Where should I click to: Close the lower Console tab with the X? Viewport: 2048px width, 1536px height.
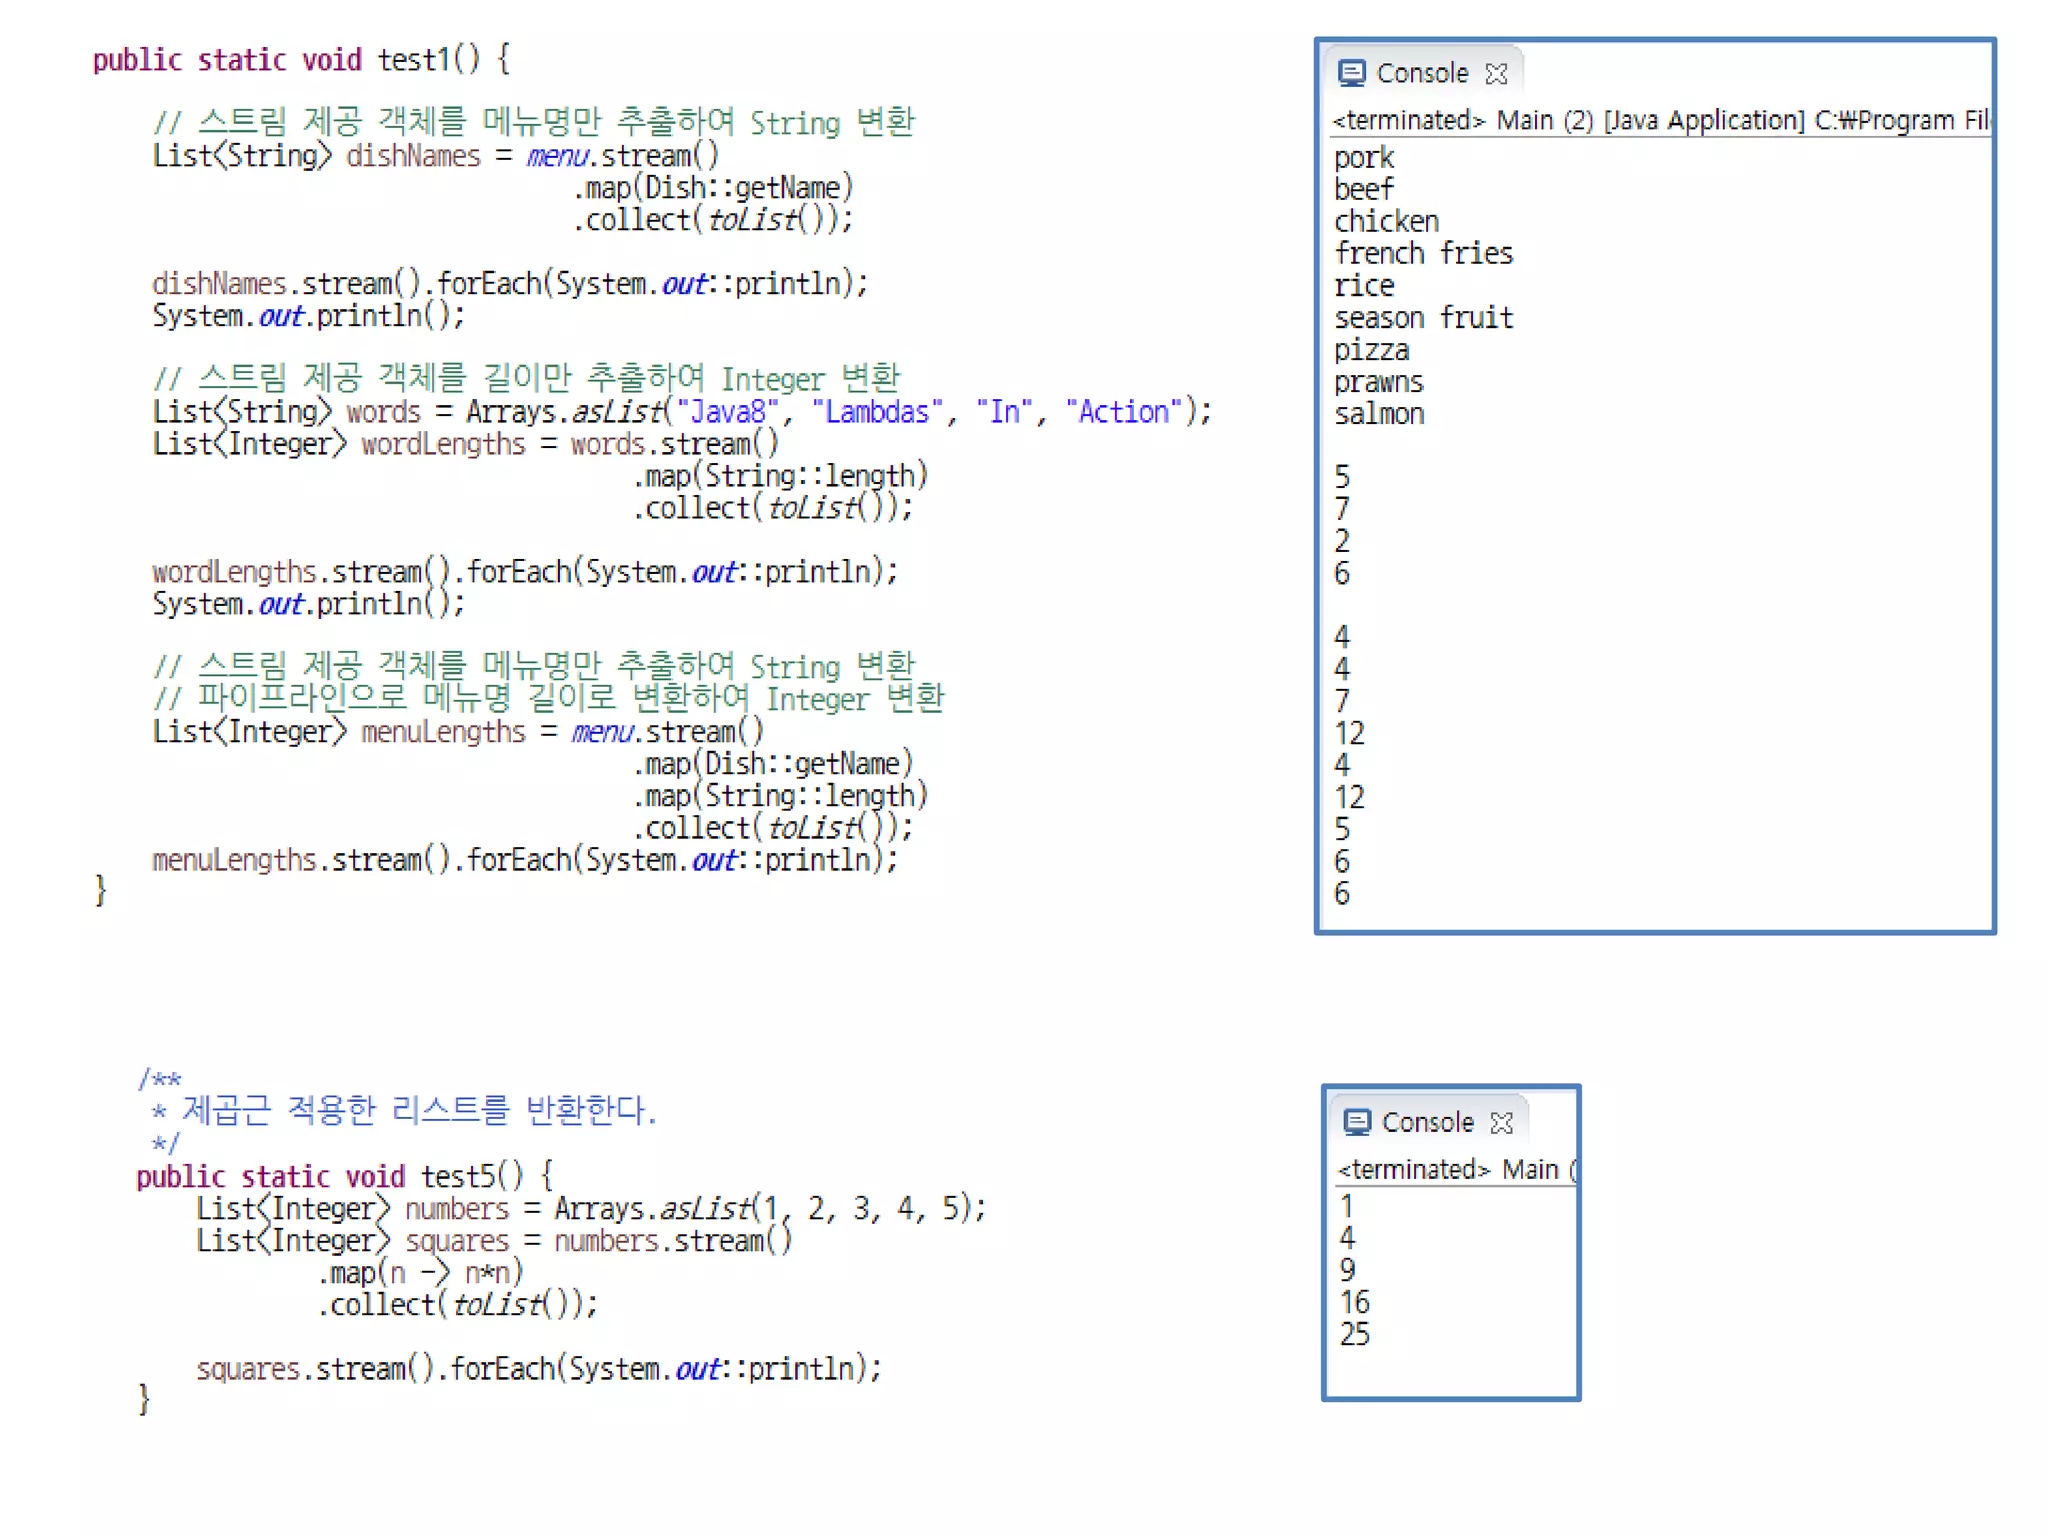[x=1501, y=1123]
